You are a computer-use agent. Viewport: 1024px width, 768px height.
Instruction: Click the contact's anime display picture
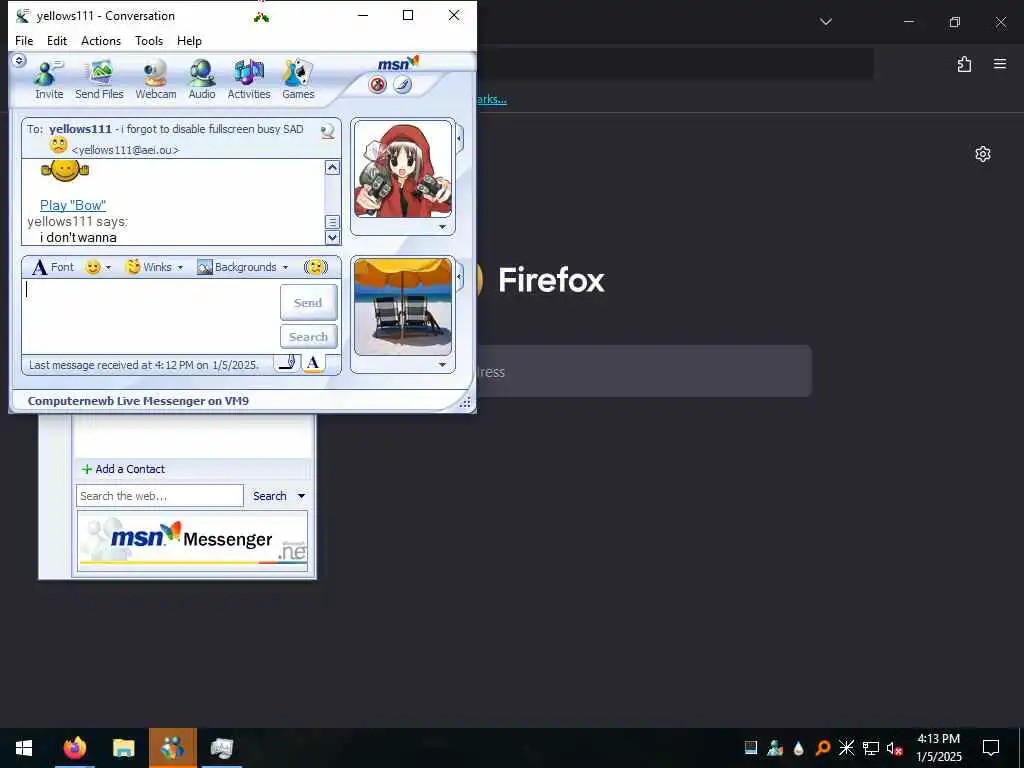402,170
